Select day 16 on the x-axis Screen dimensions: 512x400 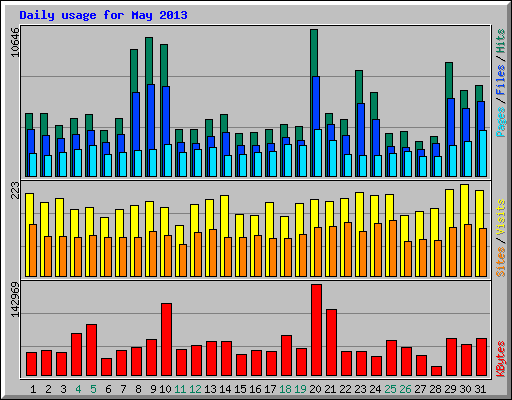[255, 389]
